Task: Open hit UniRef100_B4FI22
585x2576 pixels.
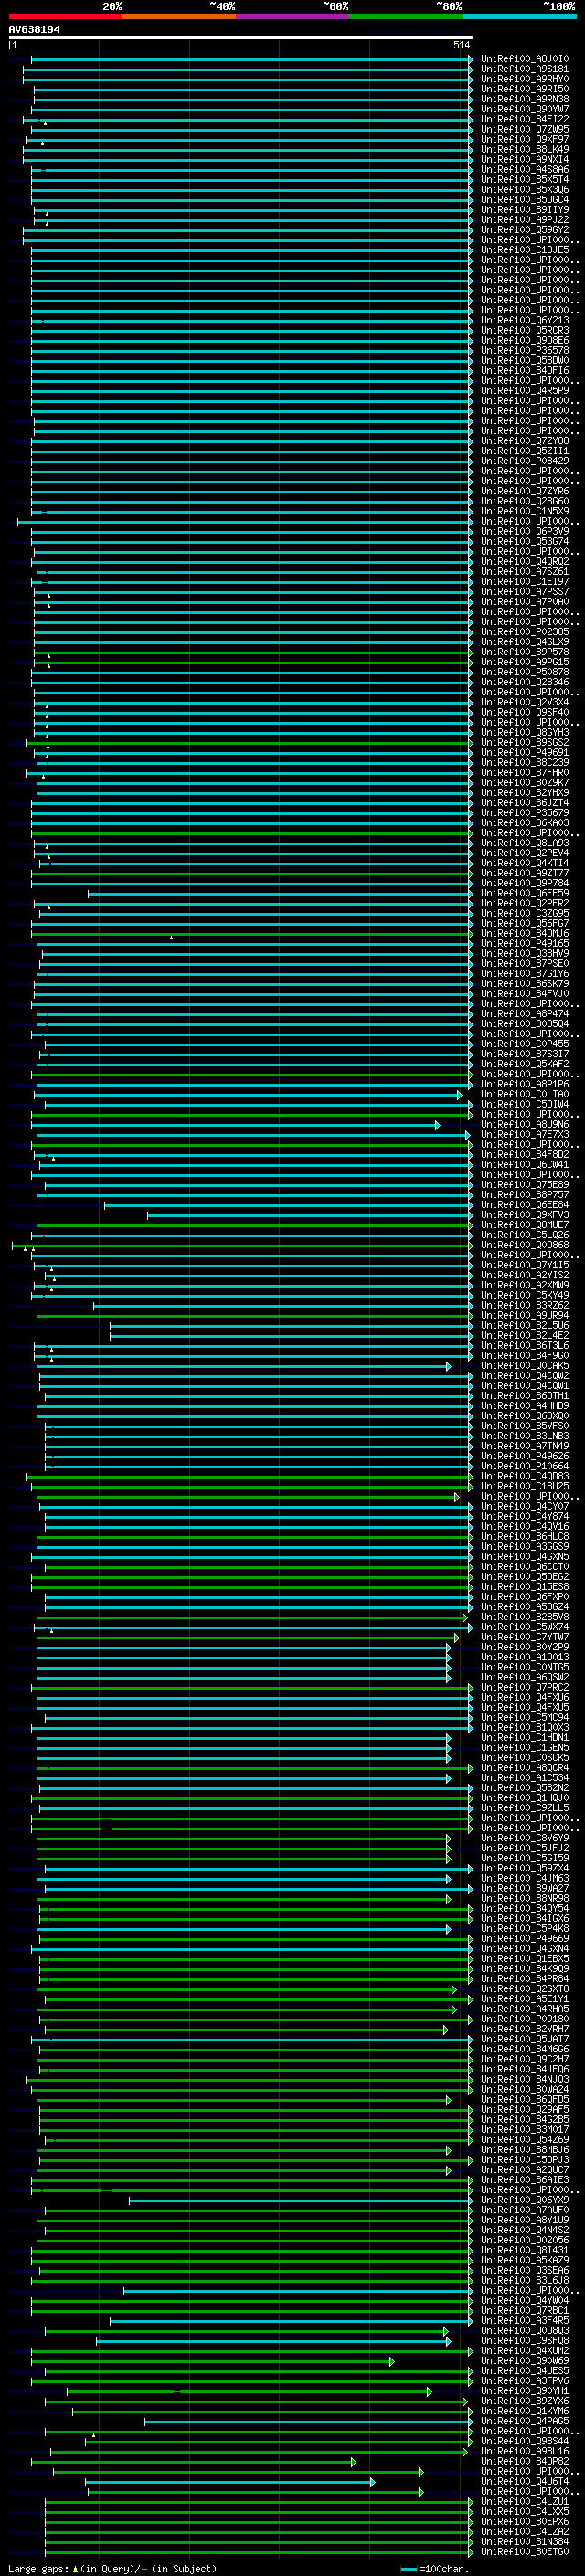Action: point(525,119)
